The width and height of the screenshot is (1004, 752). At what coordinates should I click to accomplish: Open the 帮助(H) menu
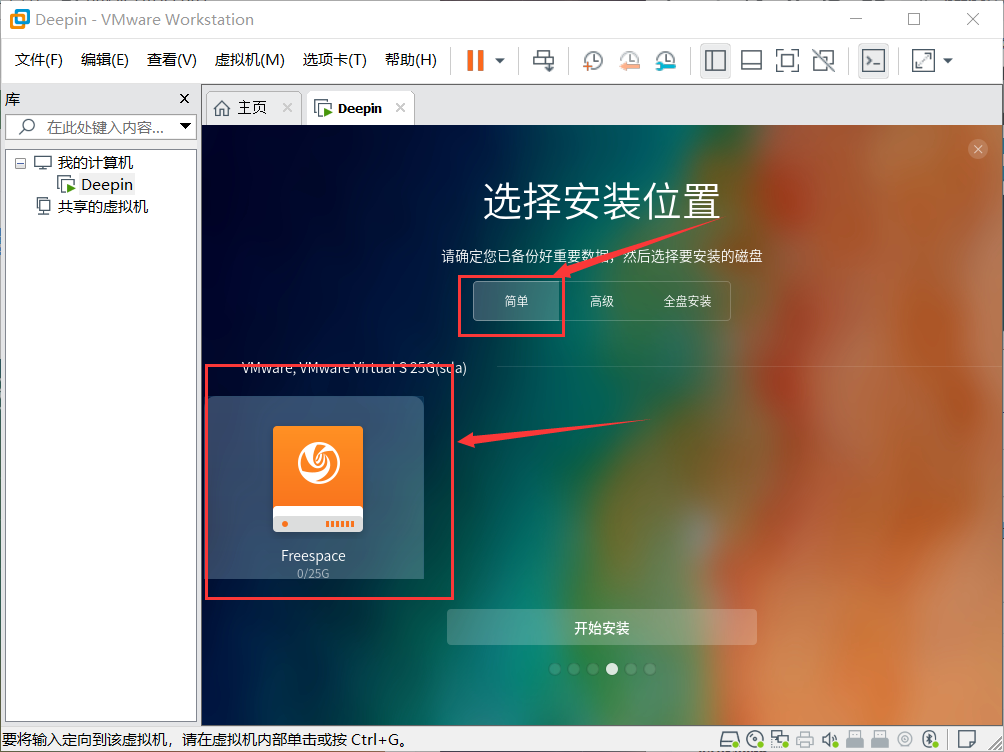coord(410,60)
